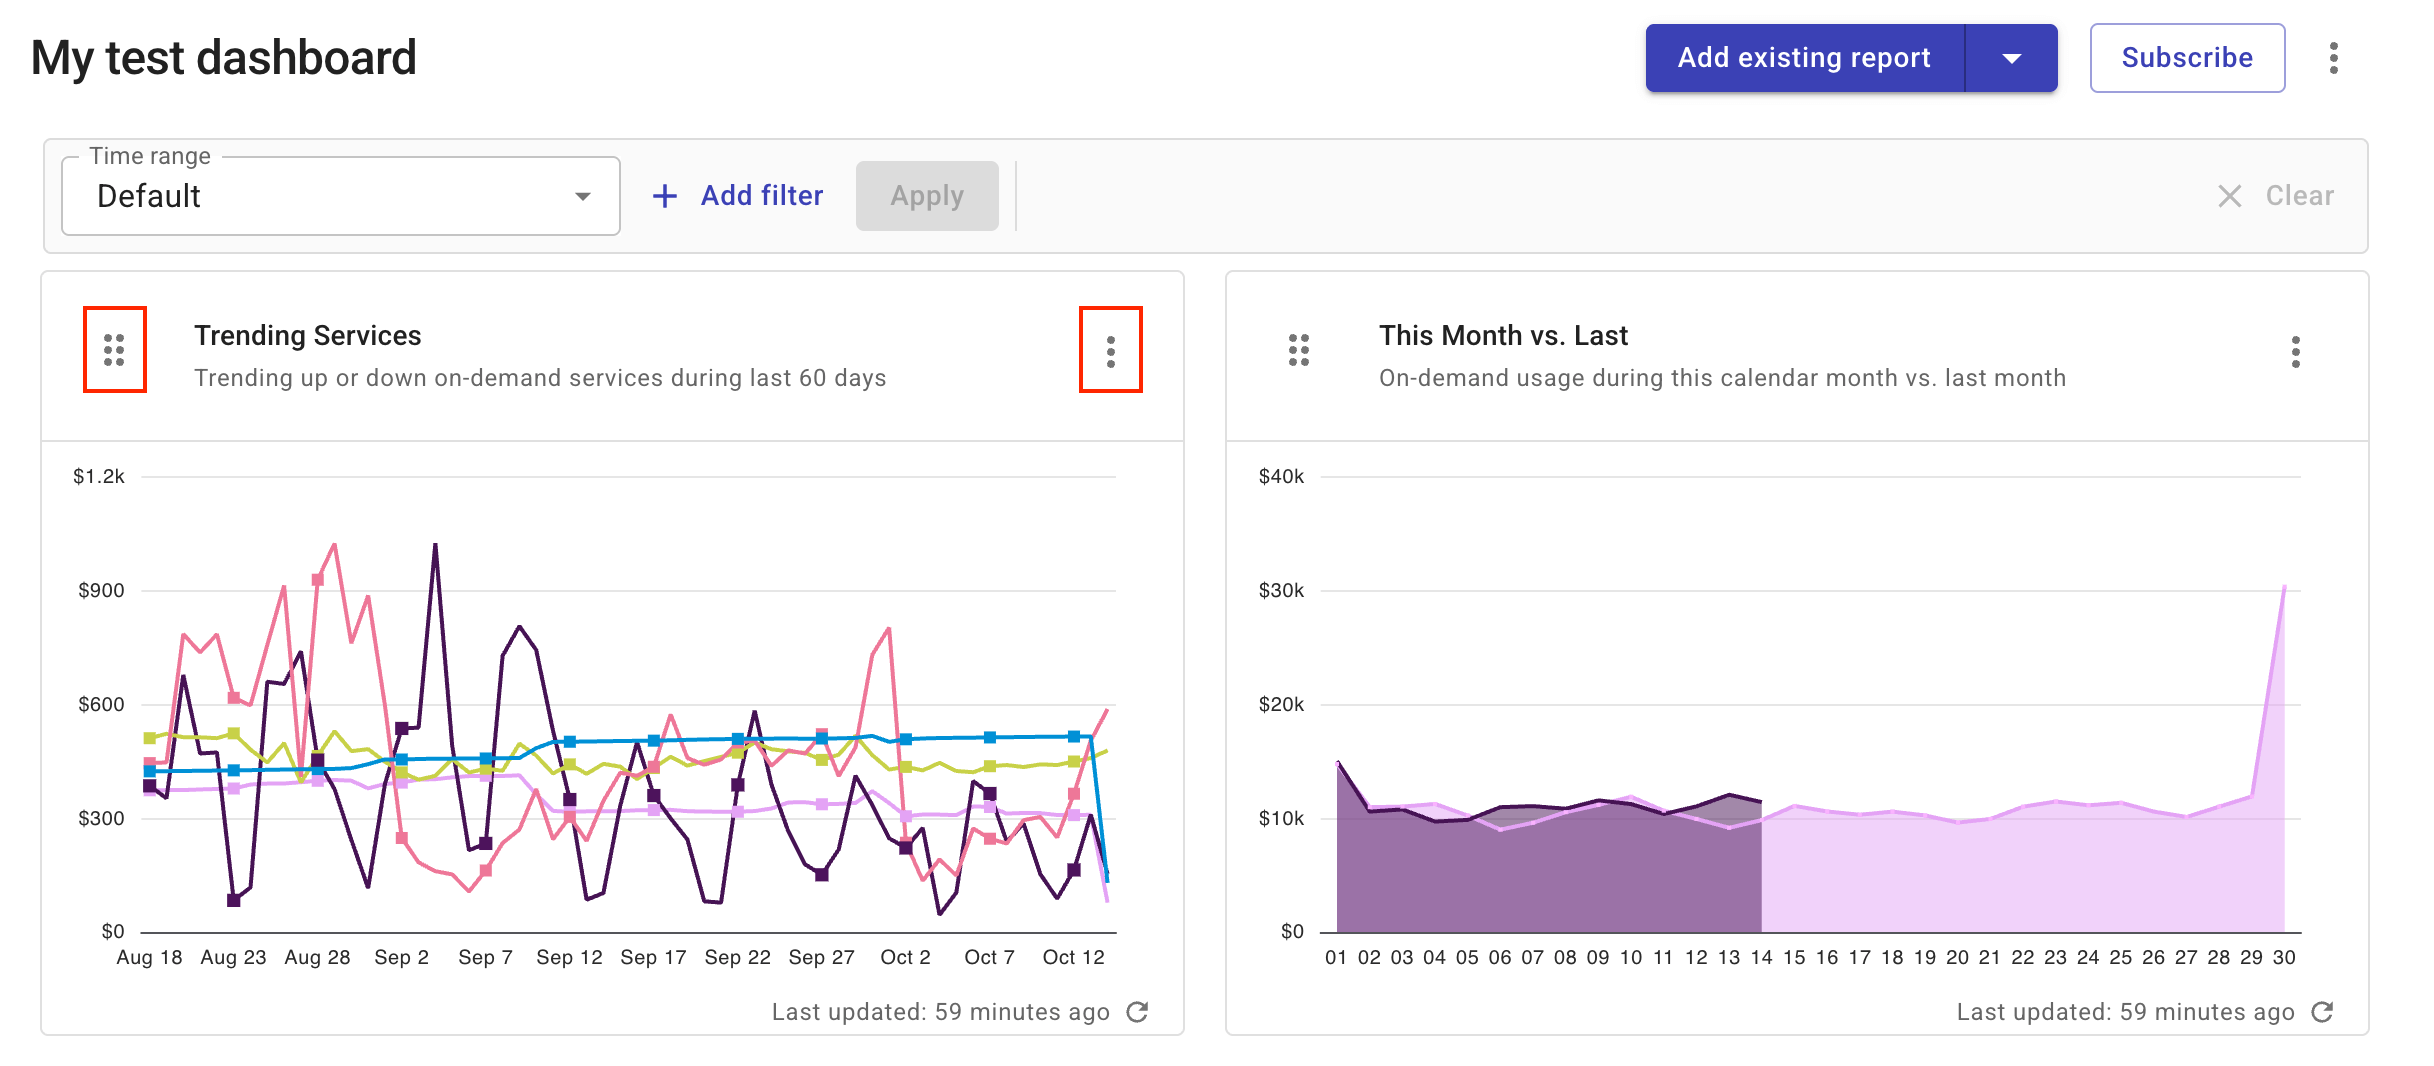Click the Clear control in the filter bar
Image resolution: width=2434 pixels, height=1066 pixels.
(x=2298, y=196)
